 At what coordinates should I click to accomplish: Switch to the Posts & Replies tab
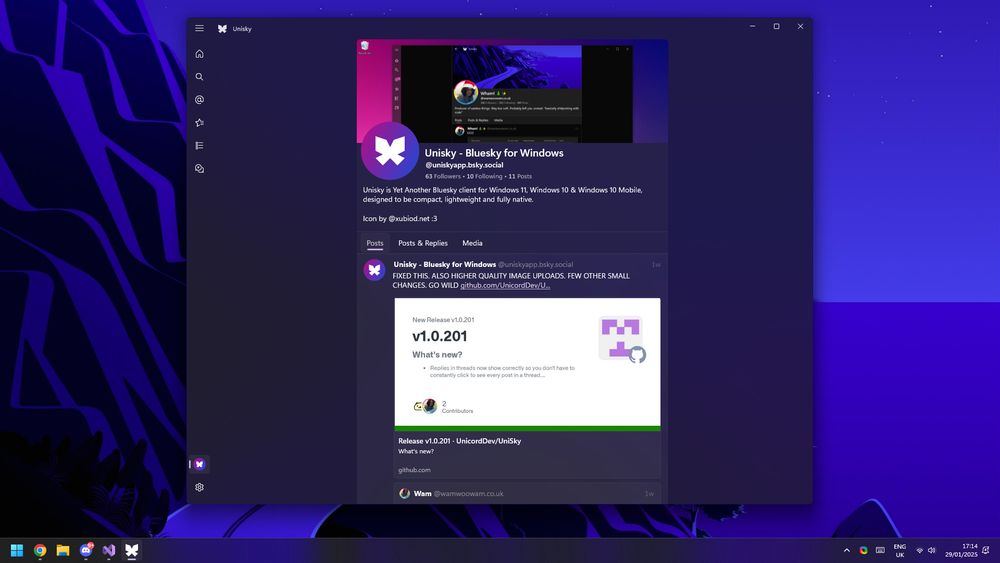[423, 243]
